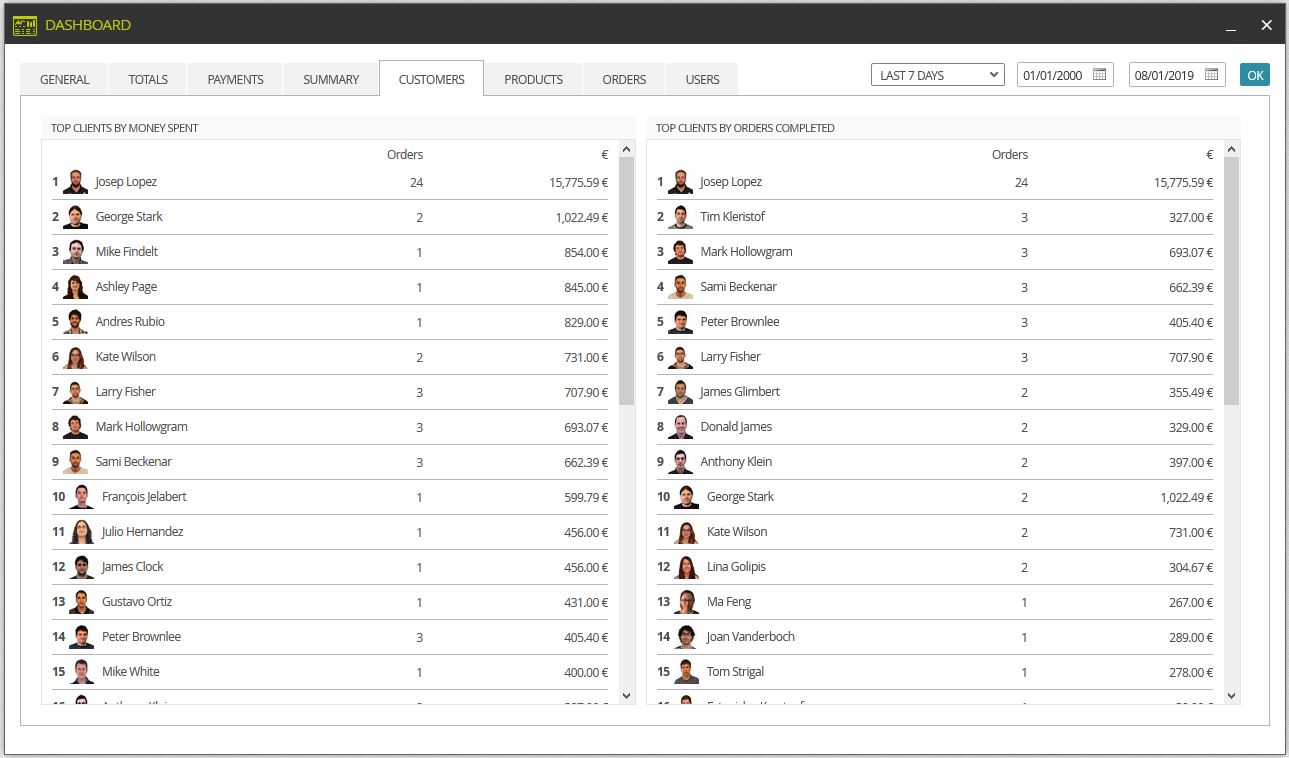Click Ashley Page's profile photo
Screen dimensions: 1289x758
click(75, 287)
